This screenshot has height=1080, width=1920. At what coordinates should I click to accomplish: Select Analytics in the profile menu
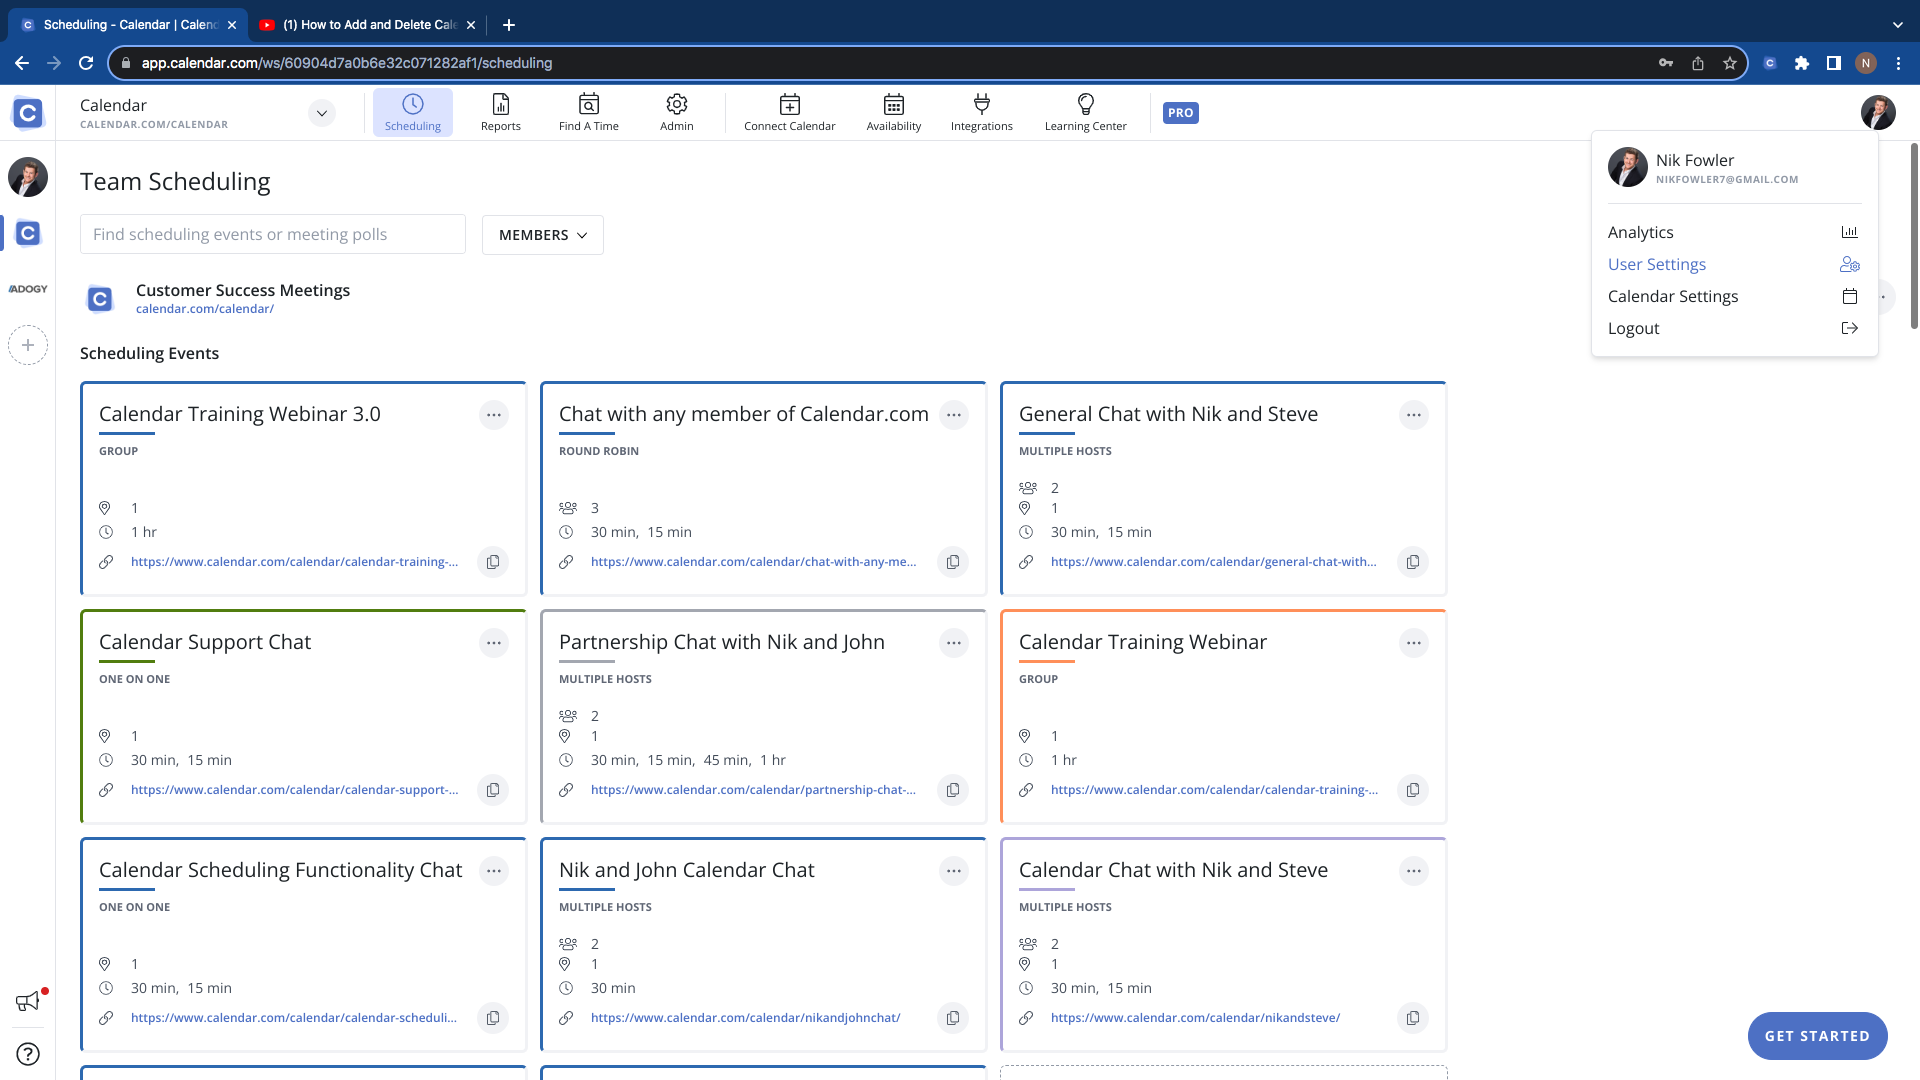coord(1733,232)
